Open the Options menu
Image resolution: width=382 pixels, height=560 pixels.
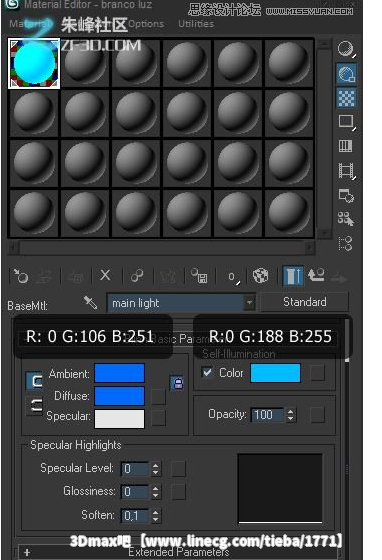146,24
